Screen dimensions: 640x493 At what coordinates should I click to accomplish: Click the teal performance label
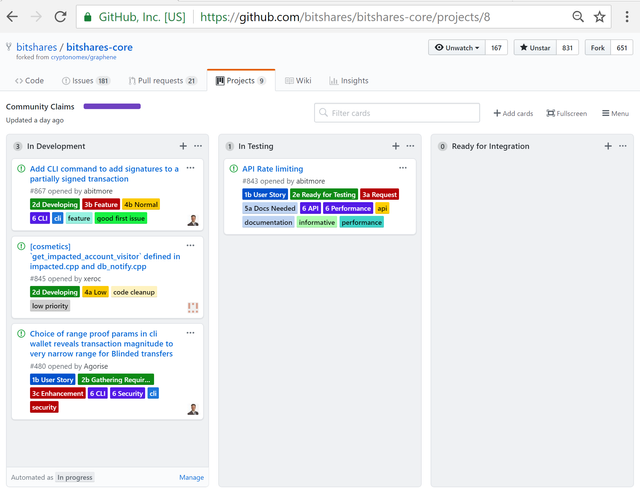pos(362,222)
